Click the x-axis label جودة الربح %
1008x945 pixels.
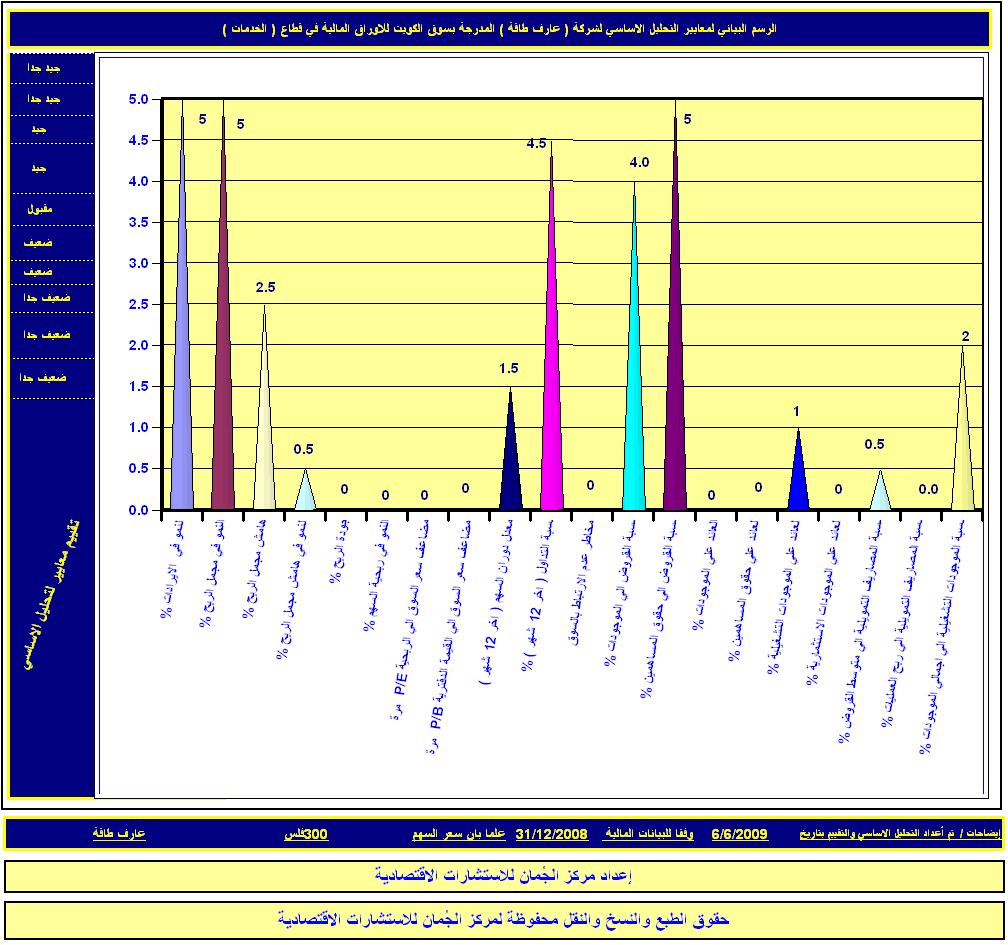[x=339, y=552]
